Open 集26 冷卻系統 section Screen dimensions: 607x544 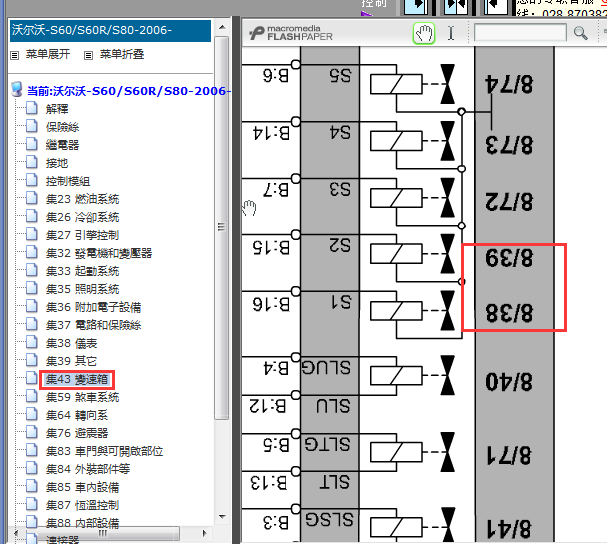[82, 217]
